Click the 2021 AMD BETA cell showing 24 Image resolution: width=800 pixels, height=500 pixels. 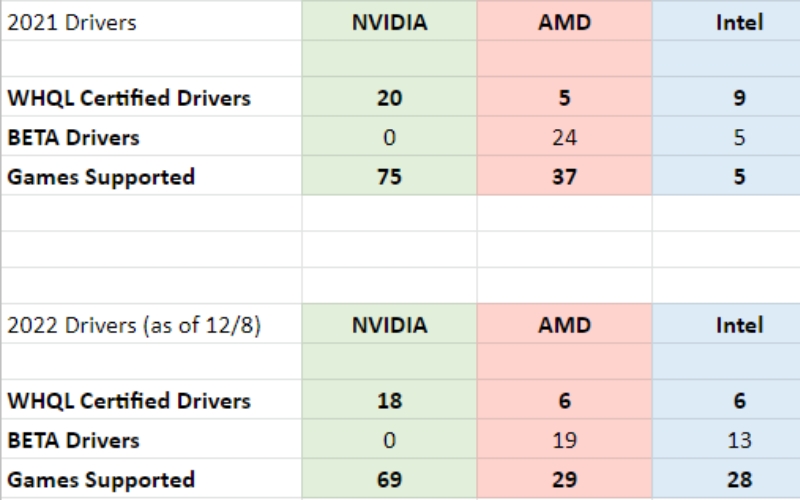[564, 137]
